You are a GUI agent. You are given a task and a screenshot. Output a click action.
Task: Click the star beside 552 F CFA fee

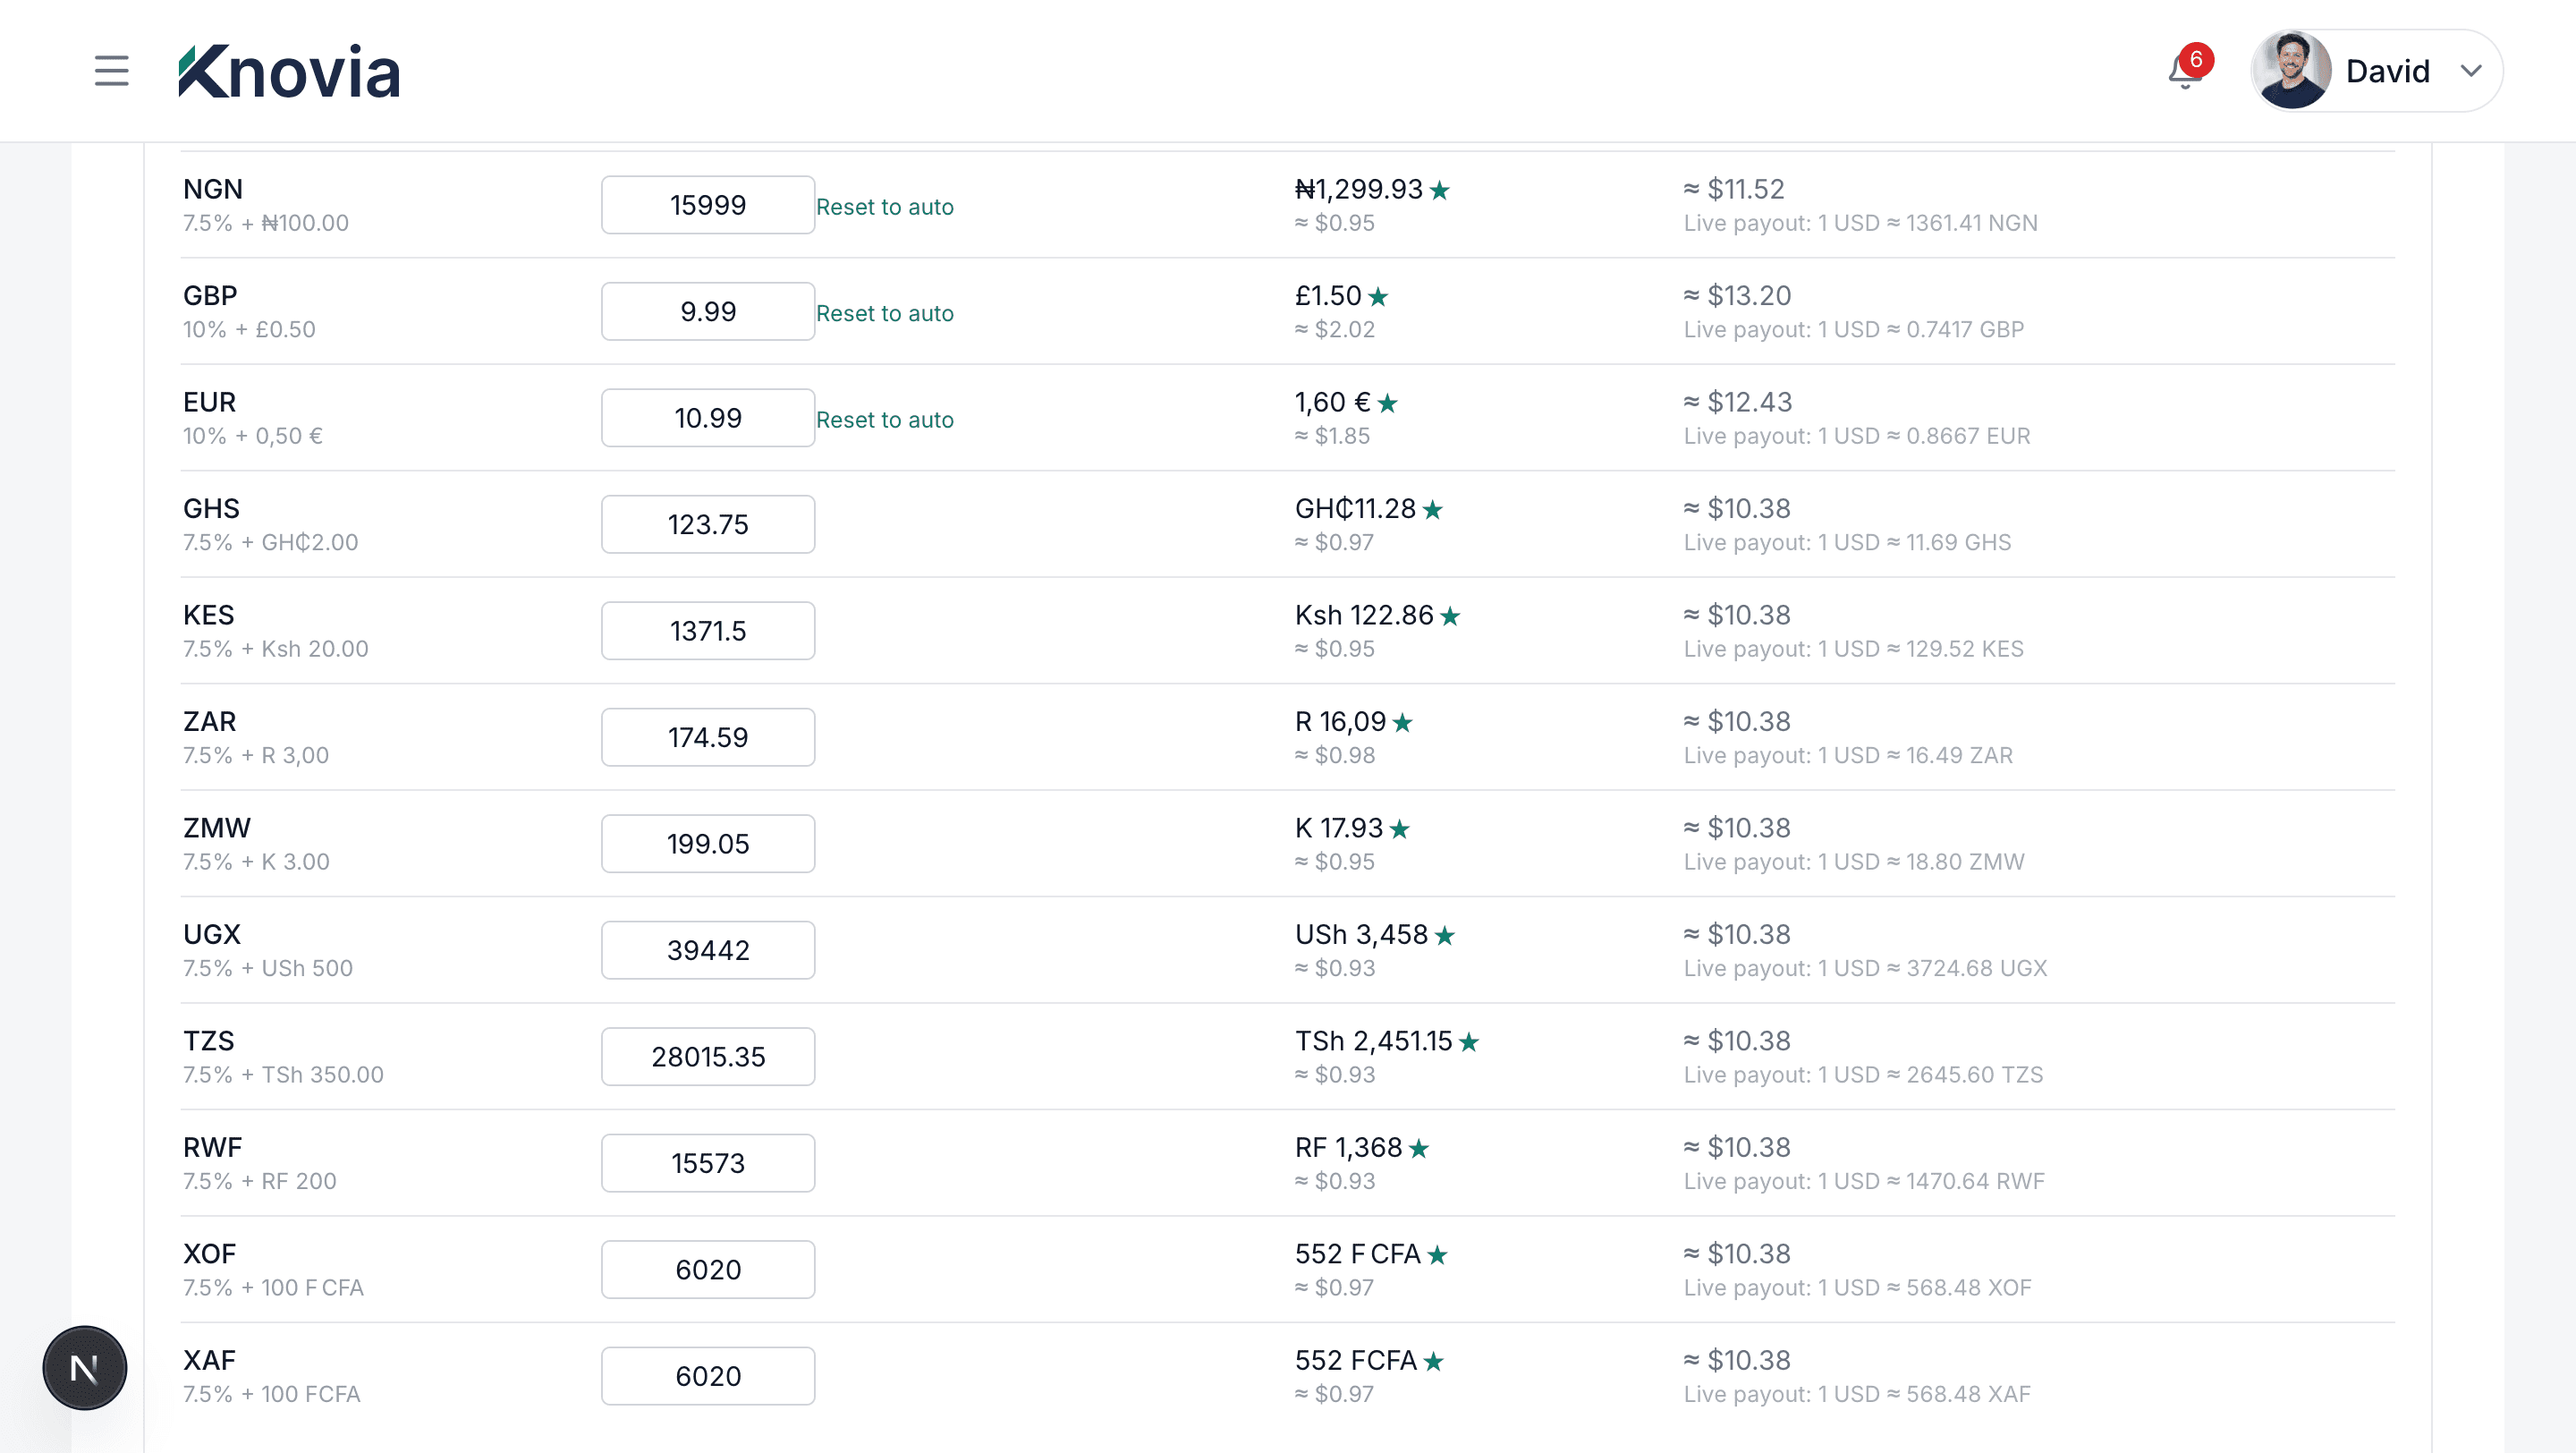pyautogui.click(x=1437, y=1255)
